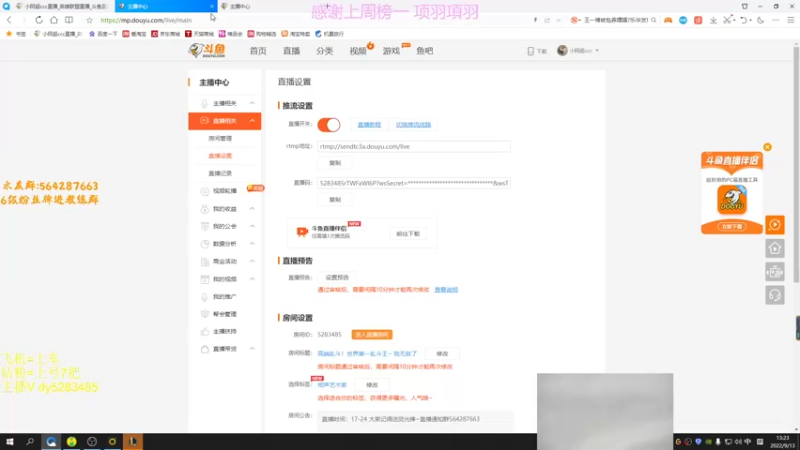The image size is (800, 450).
Task: Open the 视频 navigation tab
Action: point(358,51)
